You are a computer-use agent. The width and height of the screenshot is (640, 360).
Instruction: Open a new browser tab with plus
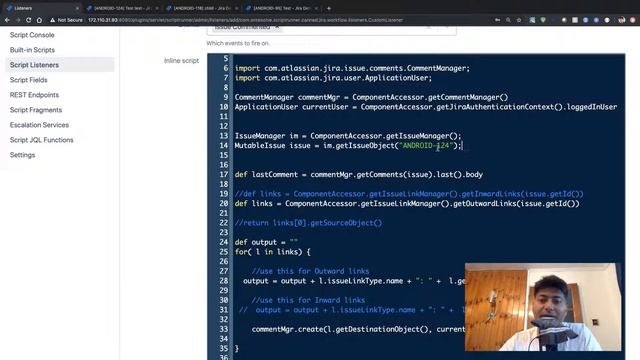coord(329,8)
